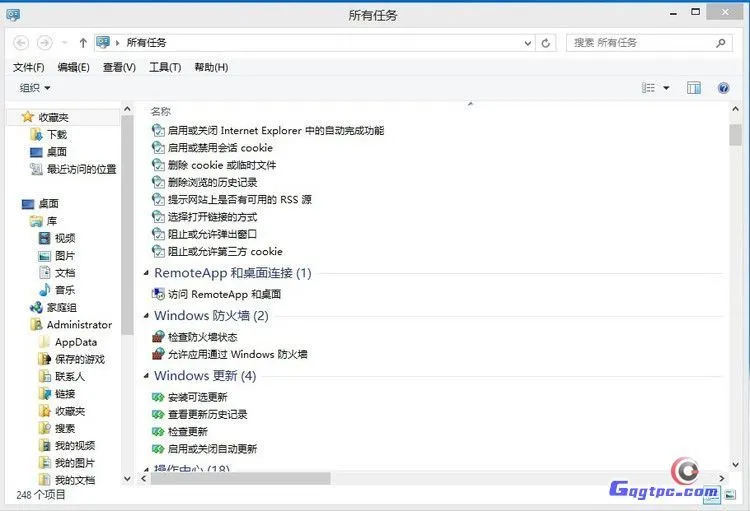Select the Administrator folder

pos(79,325)
